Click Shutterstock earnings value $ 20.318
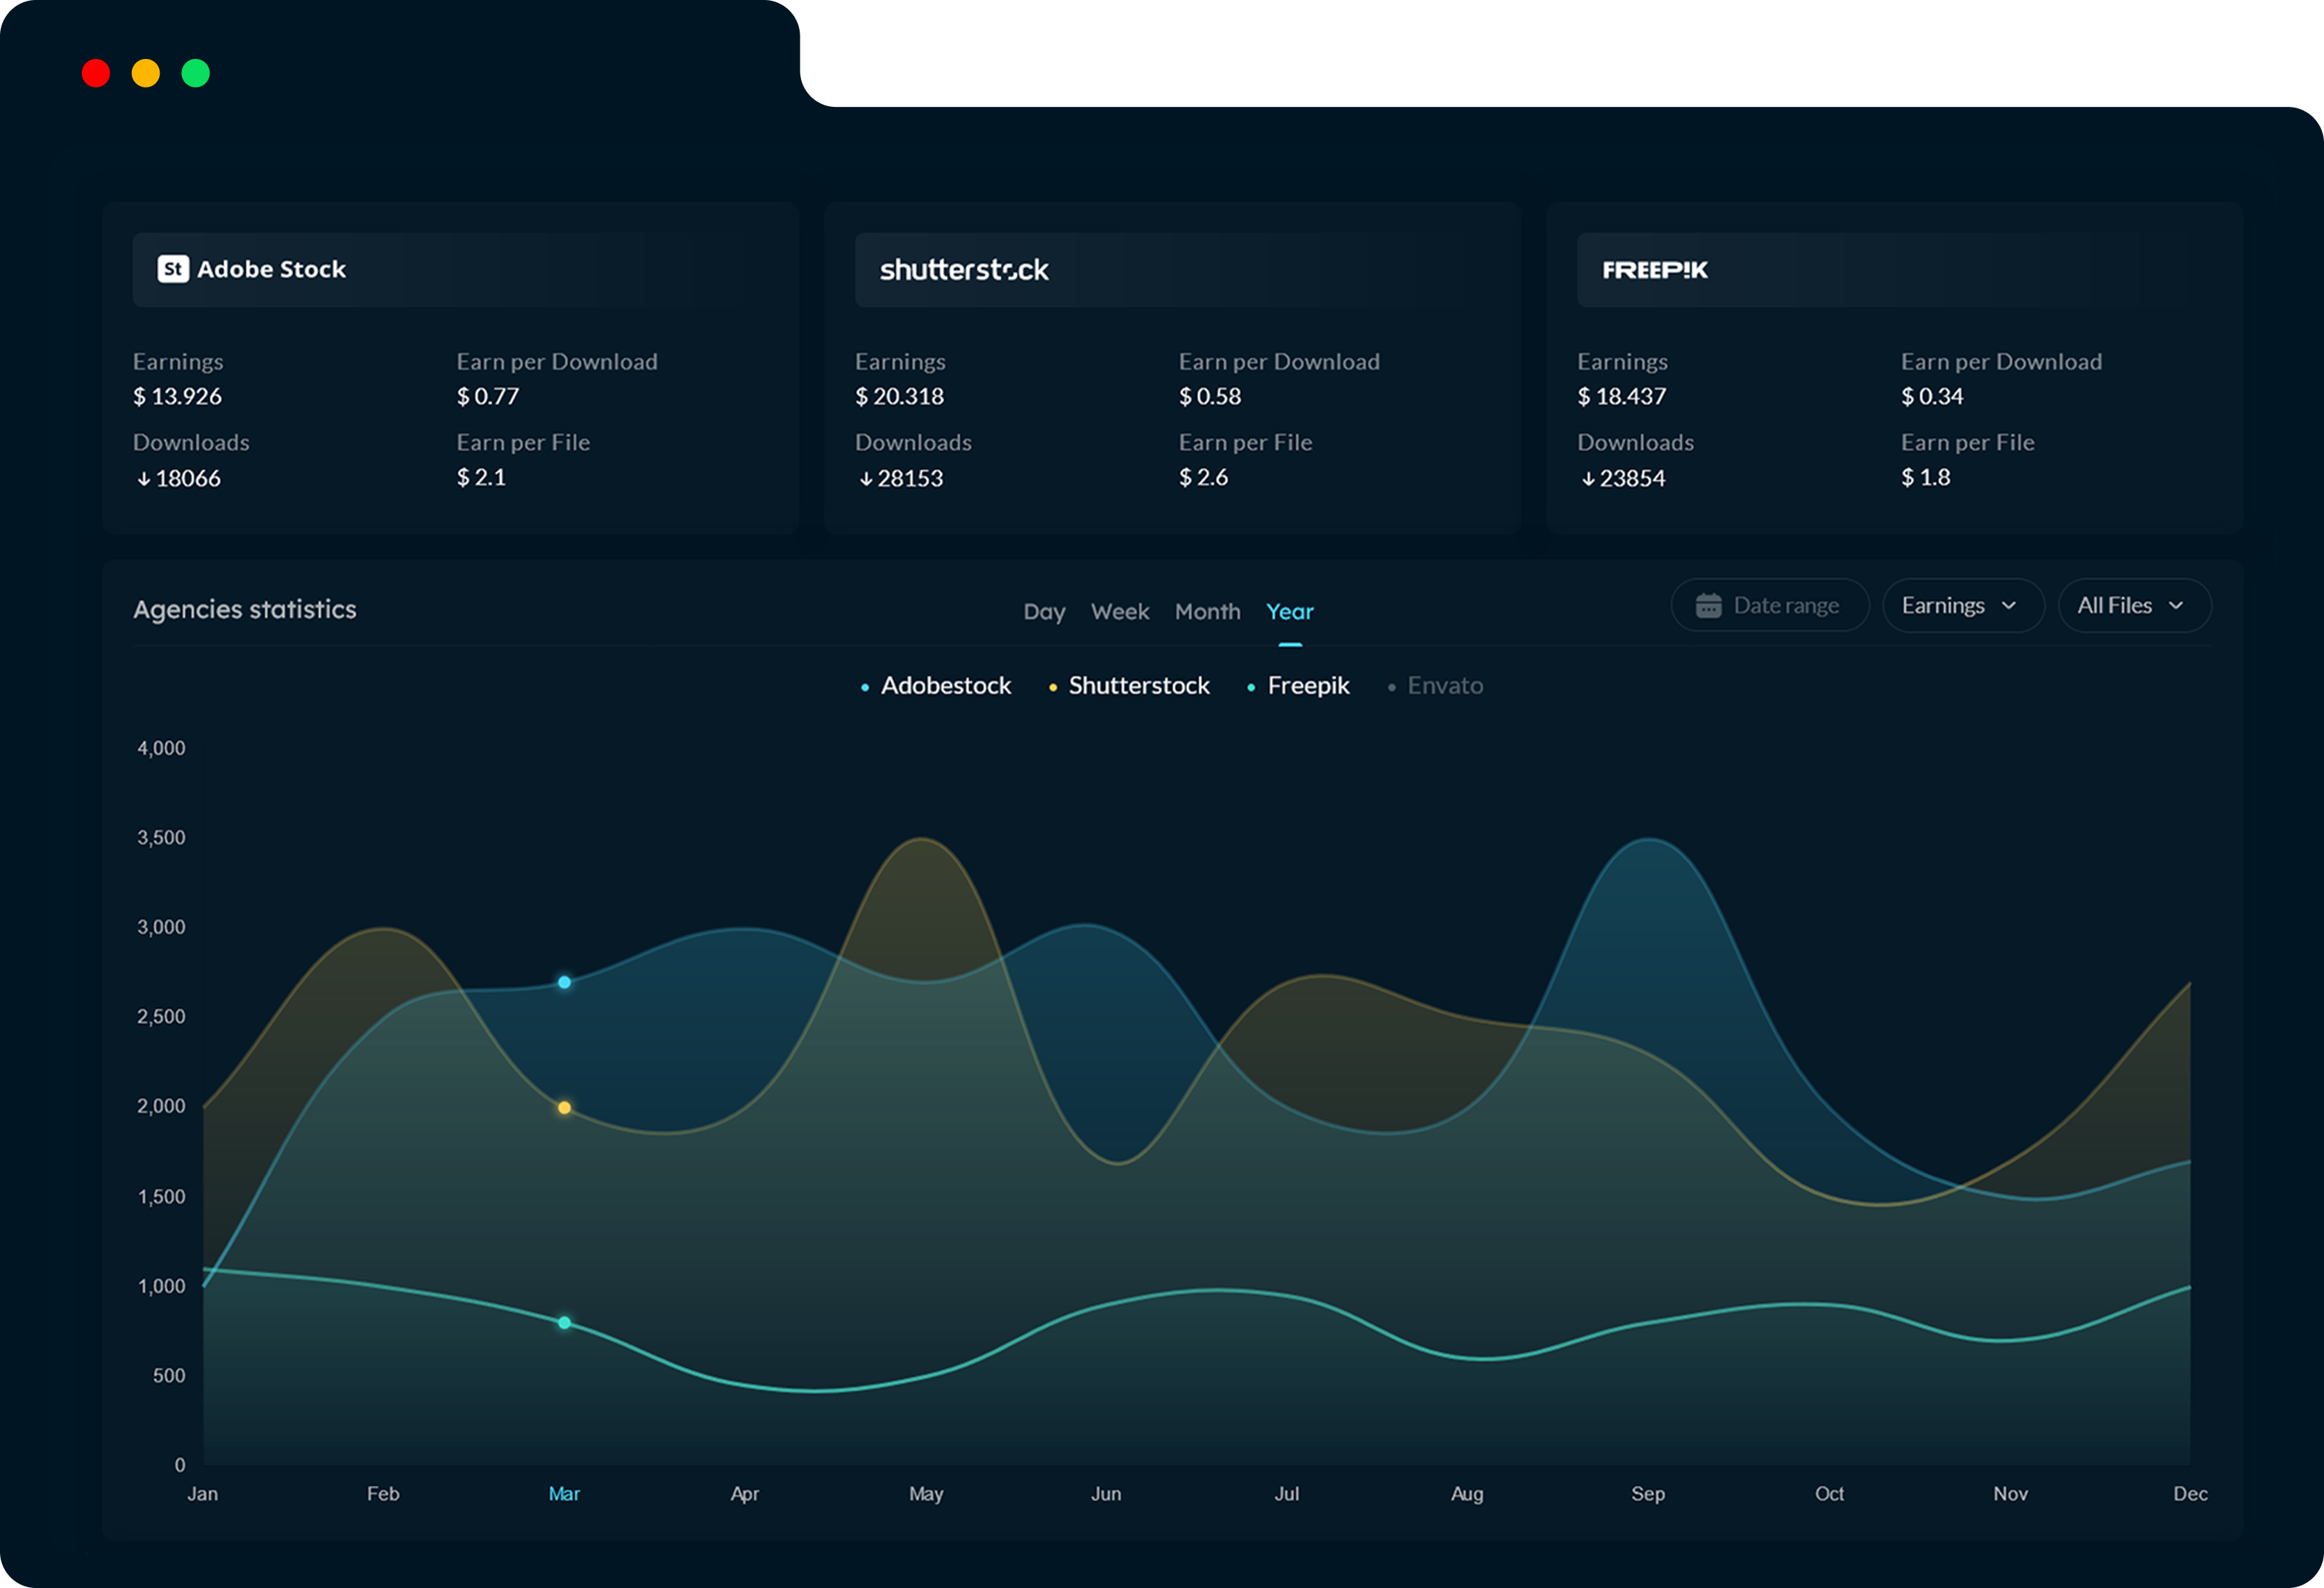This screenshot has height=1588, width=2324. pyautogui.click(x=900, y=397)
